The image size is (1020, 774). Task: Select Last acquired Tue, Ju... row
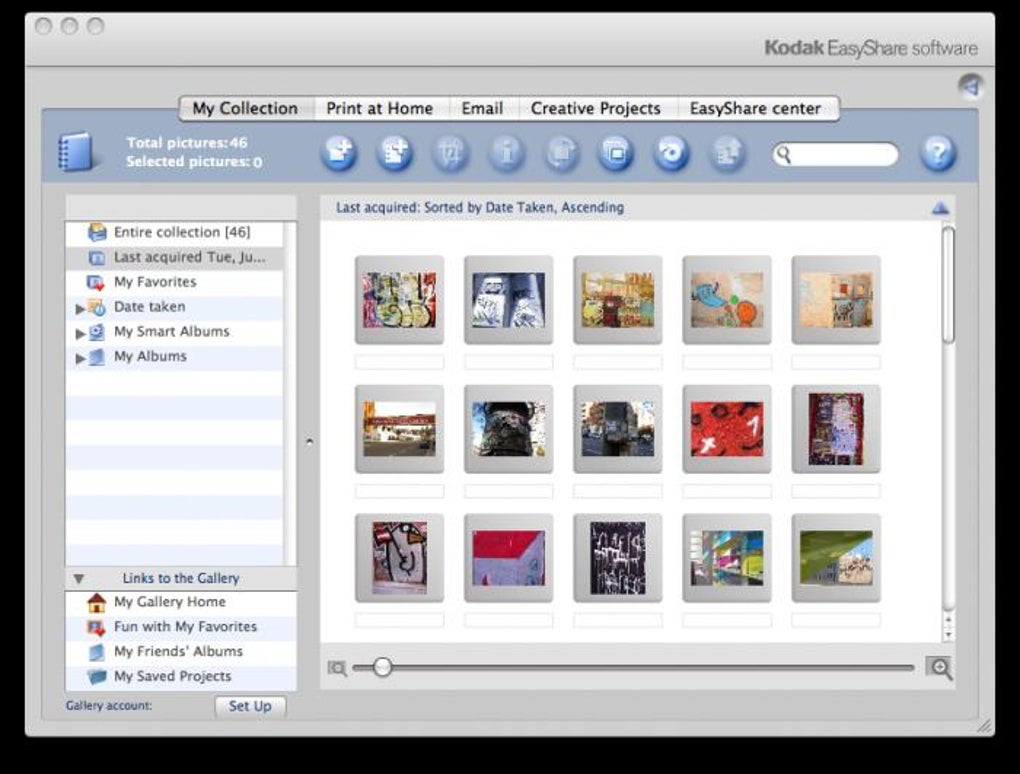pyautogui.click(x=174, y=258)
